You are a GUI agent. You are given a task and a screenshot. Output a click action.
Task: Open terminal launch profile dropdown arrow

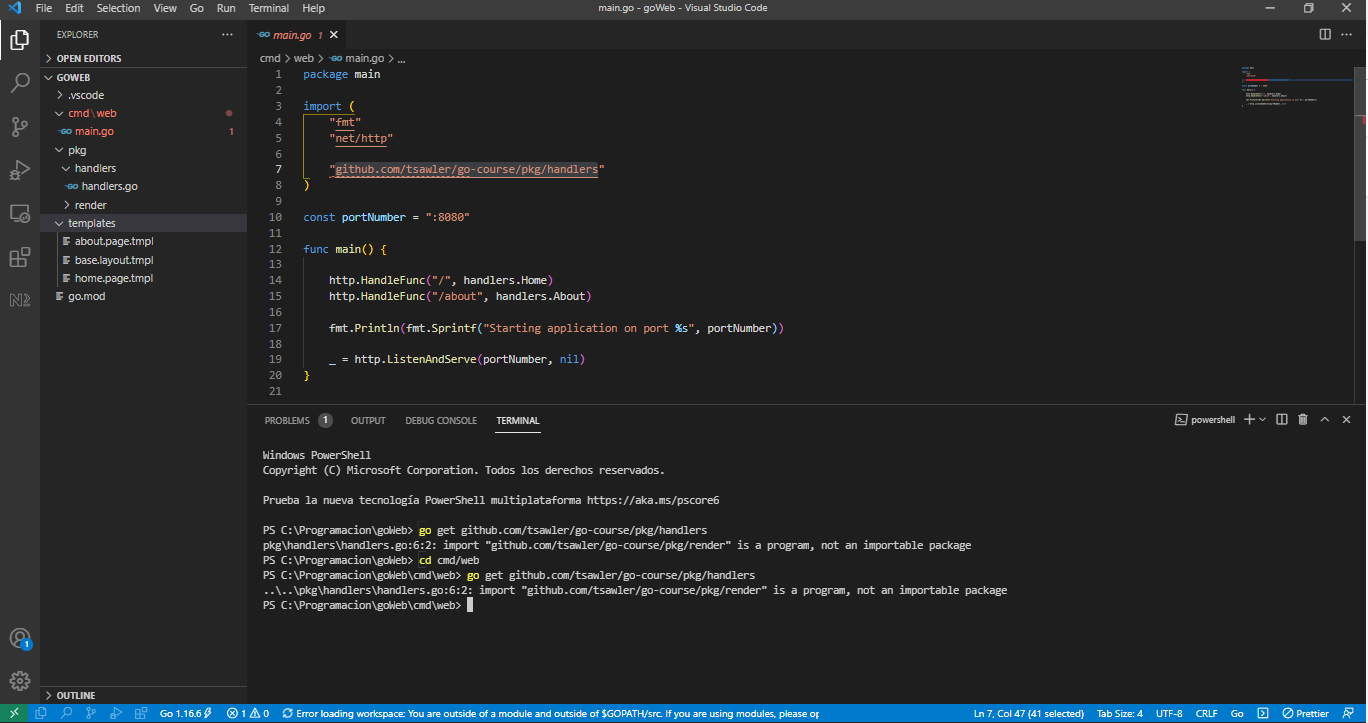tap(1263, 420)
